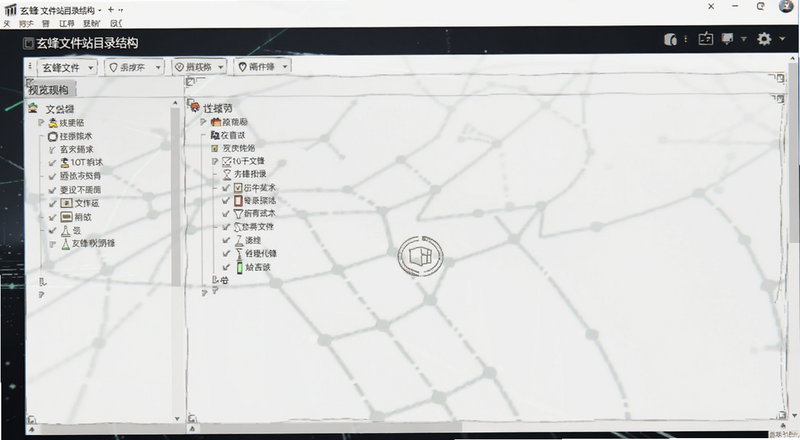
Task: Click the round ring icon in left tree
Action: (53, 136)
